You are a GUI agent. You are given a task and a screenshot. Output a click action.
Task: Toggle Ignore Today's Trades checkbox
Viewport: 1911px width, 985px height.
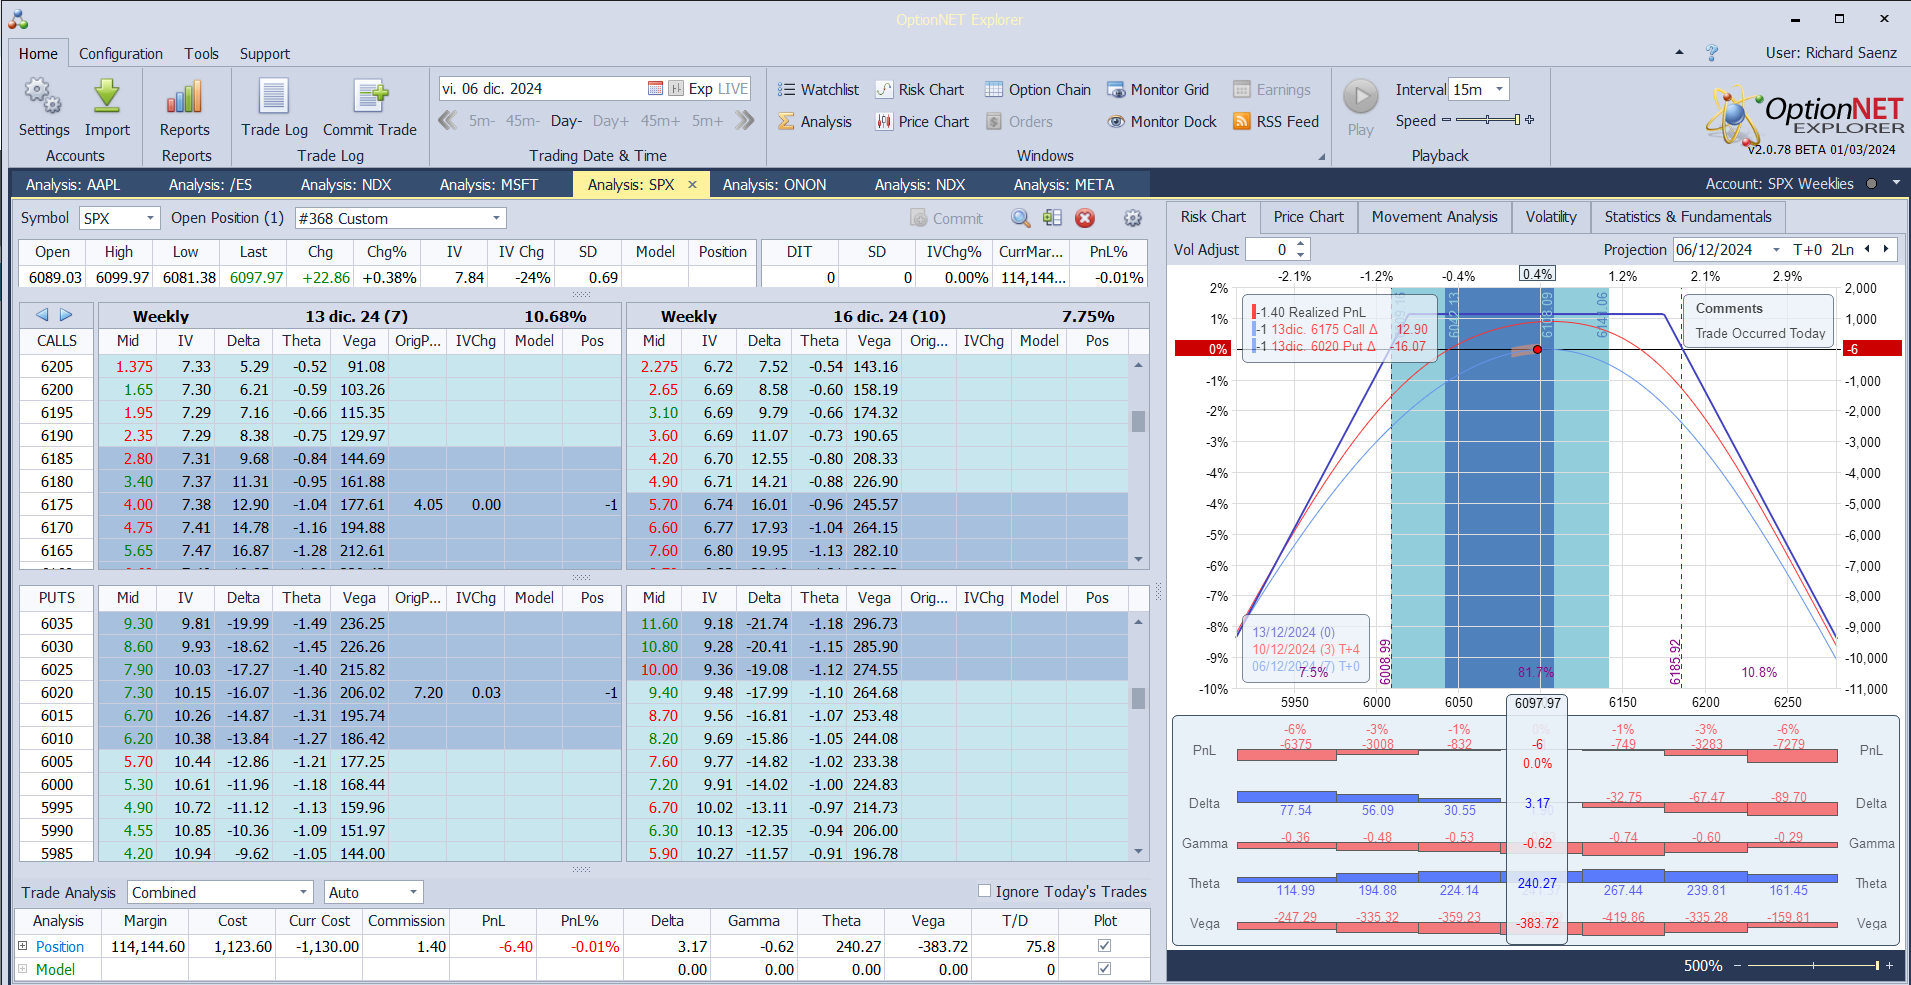pos(984,891)
